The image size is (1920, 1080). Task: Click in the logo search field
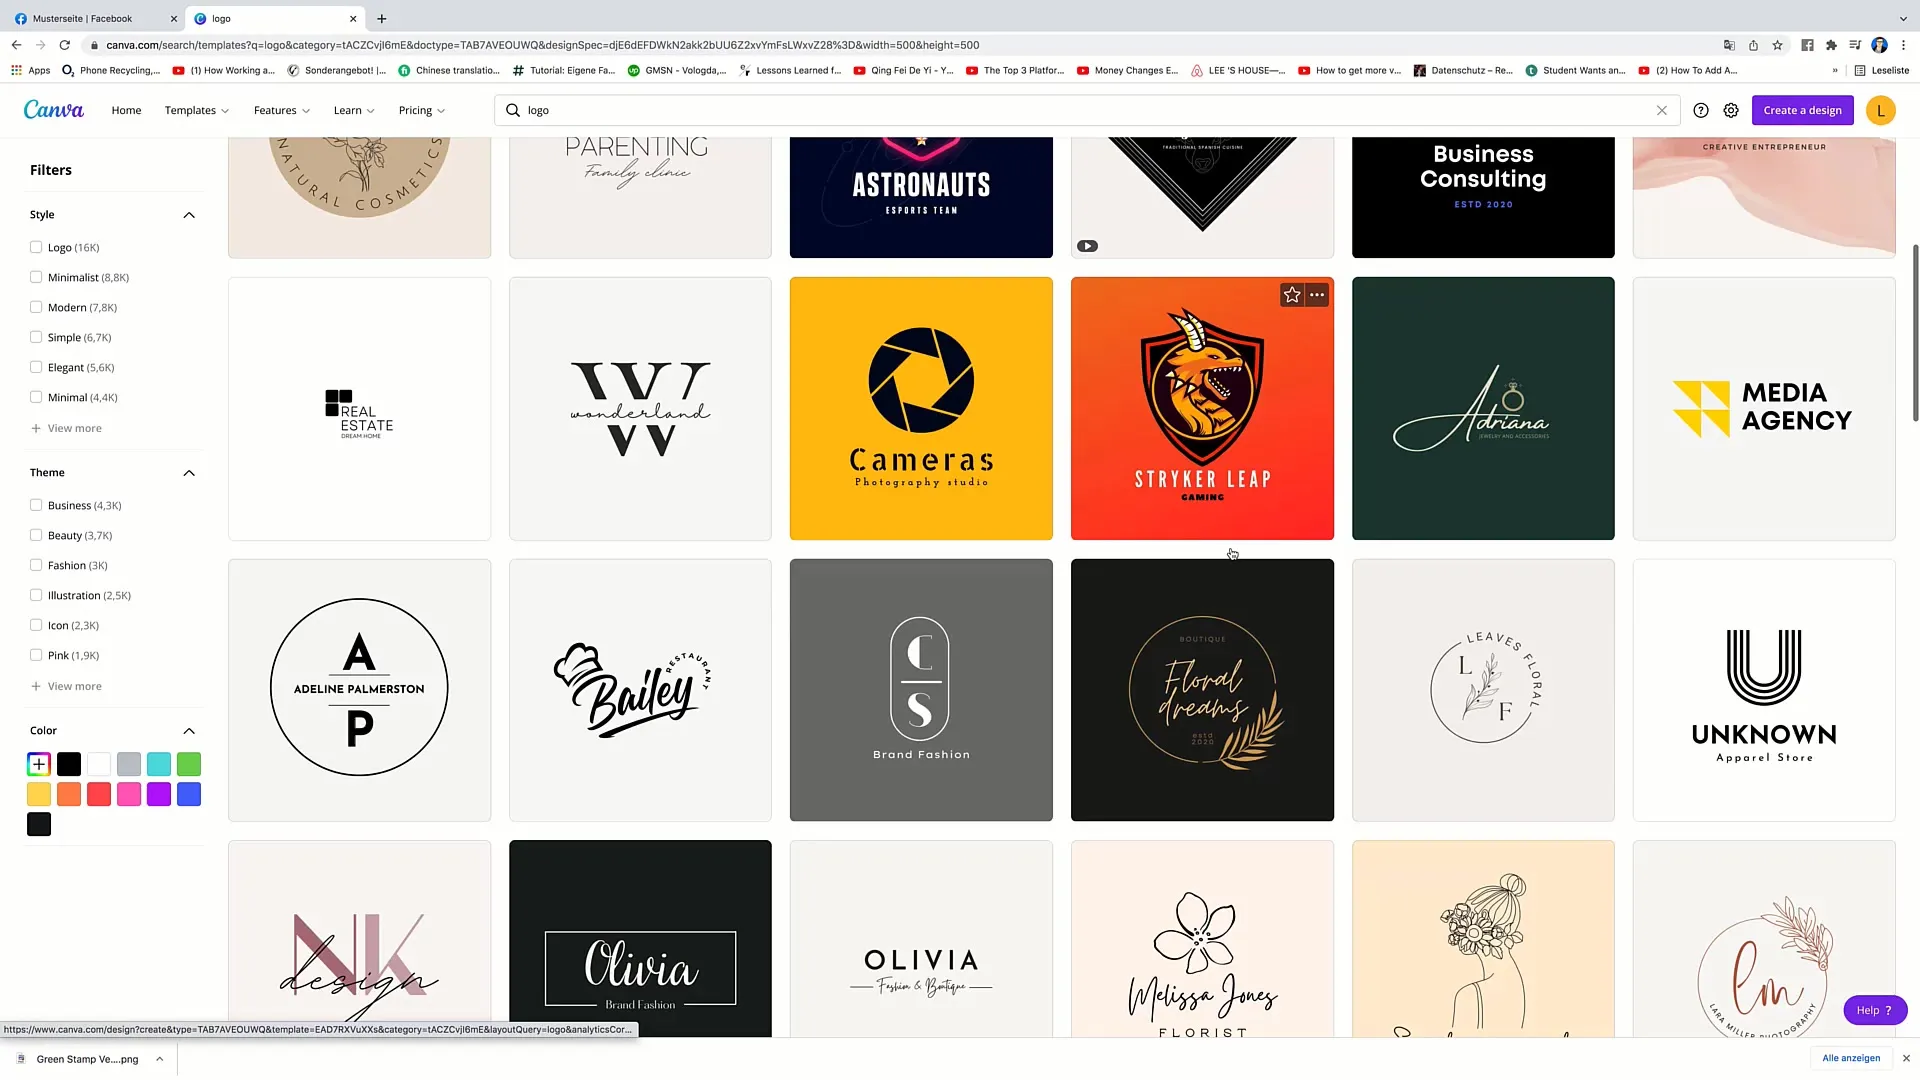coord(1087,110)
